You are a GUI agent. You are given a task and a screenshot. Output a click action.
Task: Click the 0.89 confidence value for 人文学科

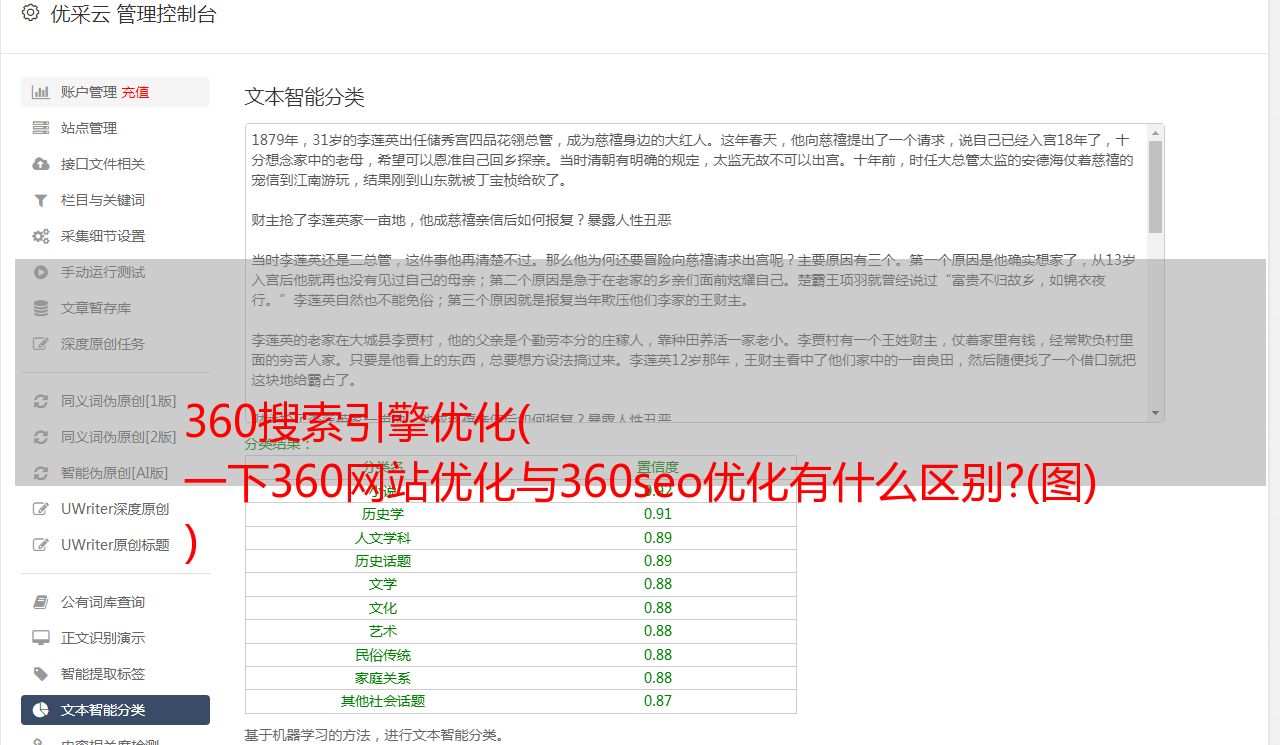point(658,538)
